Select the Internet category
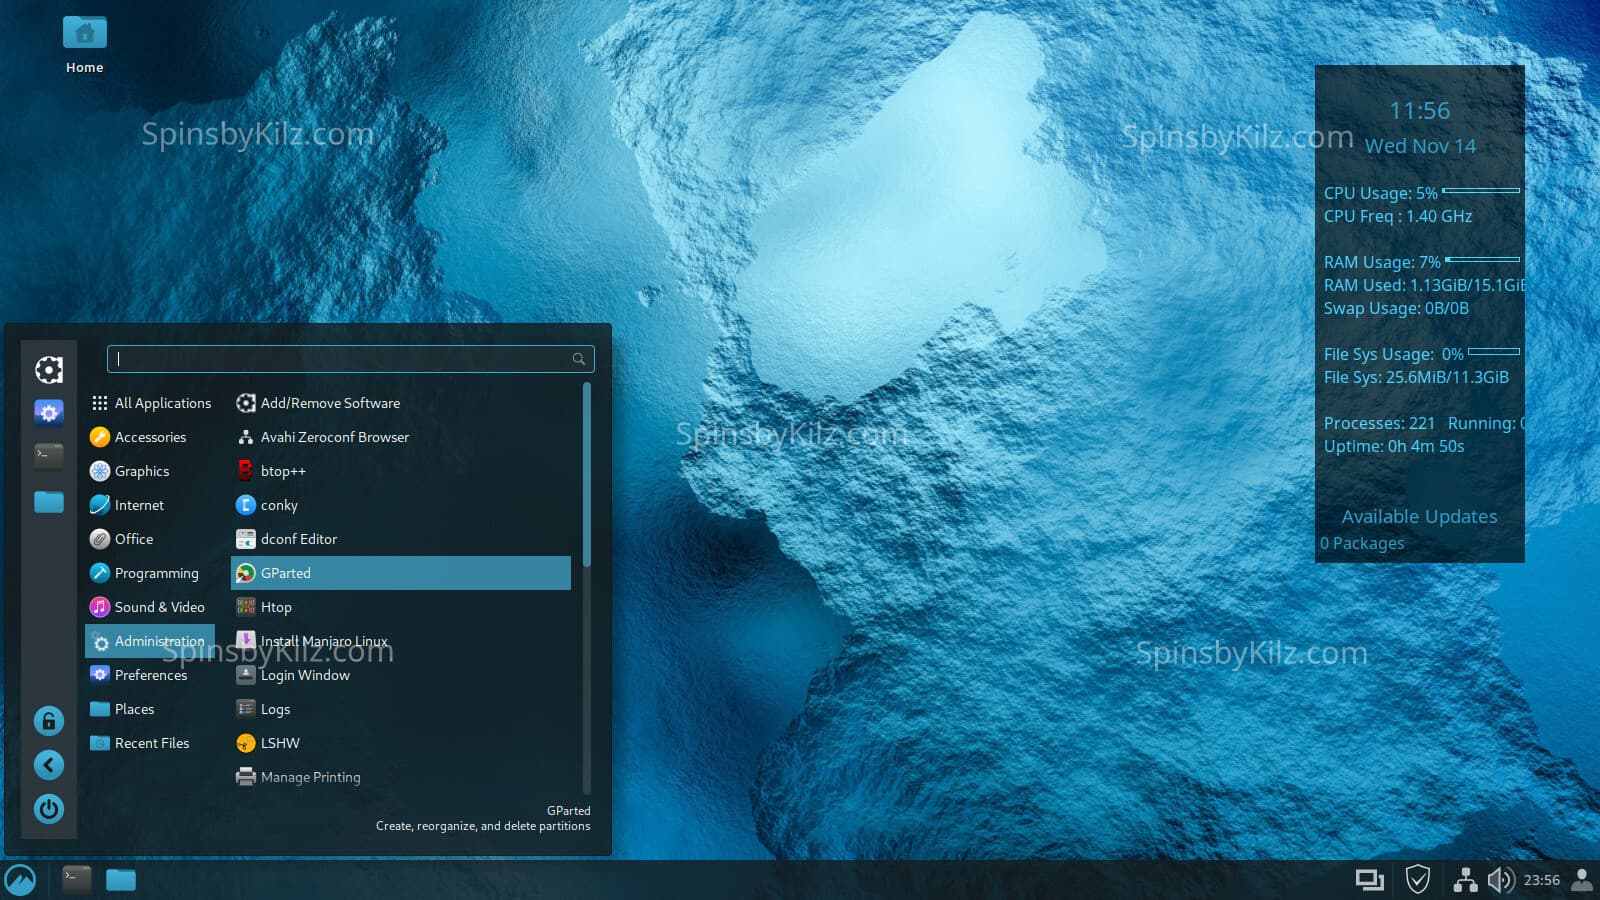This screenshot has width=1600, height=900. 139,505
